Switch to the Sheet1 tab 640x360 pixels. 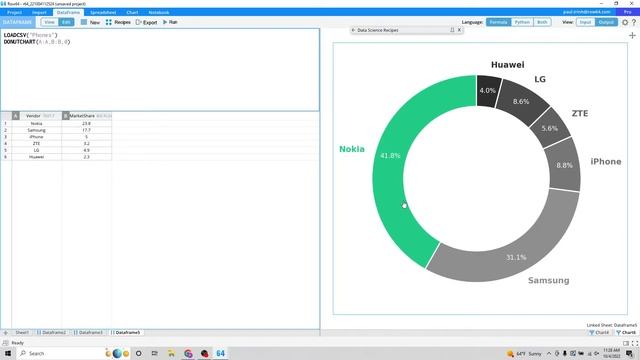tap(22, 333)
